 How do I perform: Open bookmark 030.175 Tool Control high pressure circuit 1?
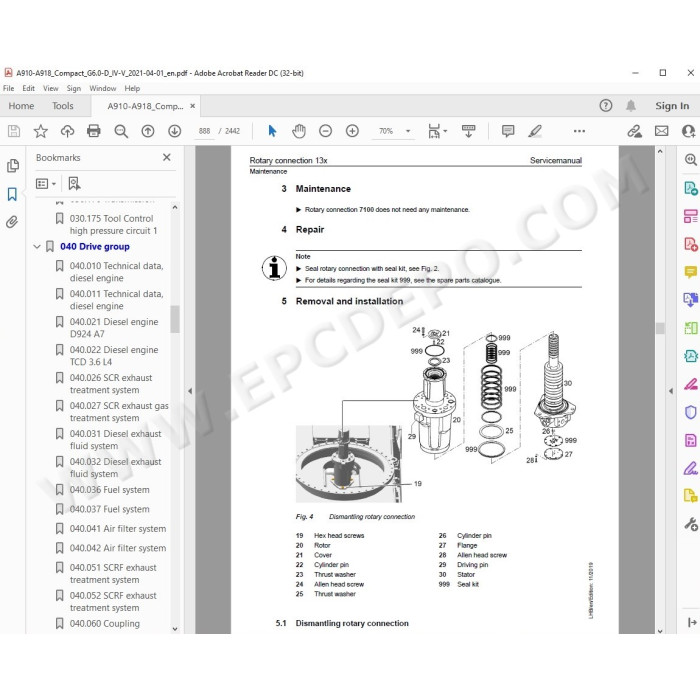point(113,225)
